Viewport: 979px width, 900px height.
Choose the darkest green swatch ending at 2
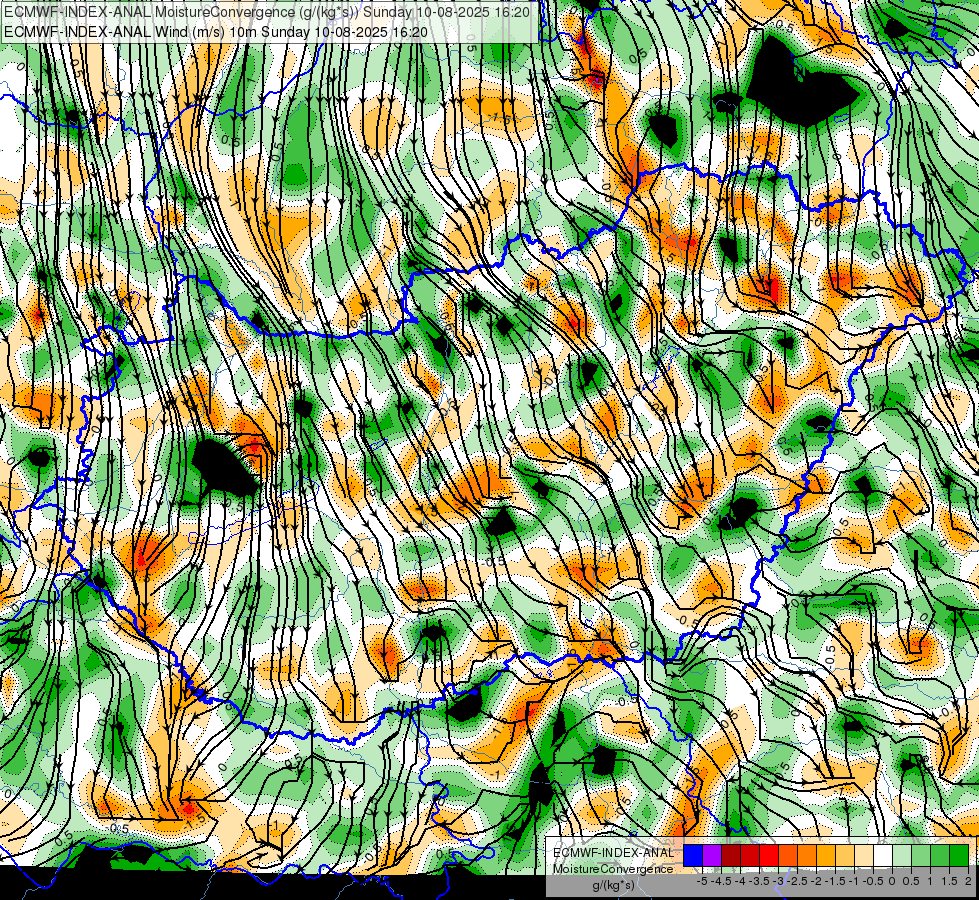(959, 856)
